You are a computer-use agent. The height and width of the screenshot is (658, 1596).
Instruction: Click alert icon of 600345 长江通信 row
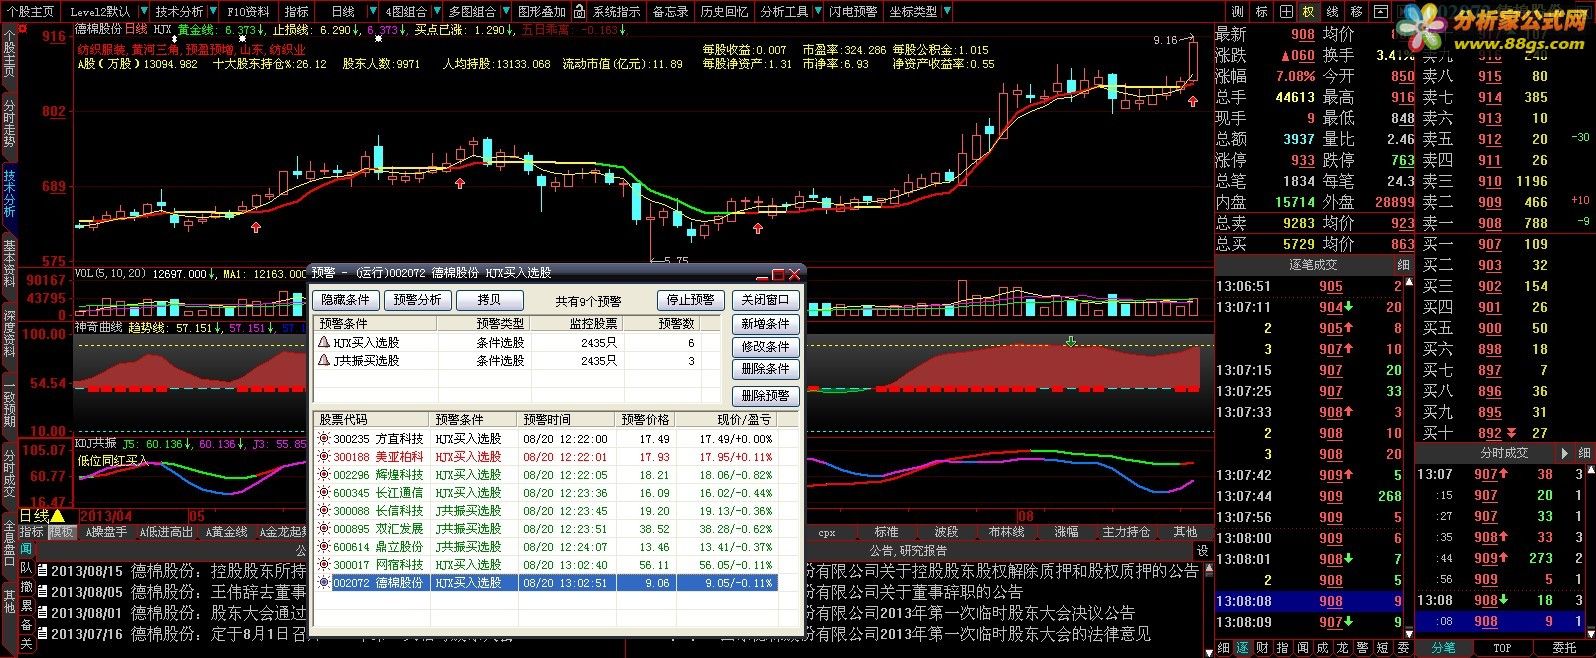(x=323, y=492)
